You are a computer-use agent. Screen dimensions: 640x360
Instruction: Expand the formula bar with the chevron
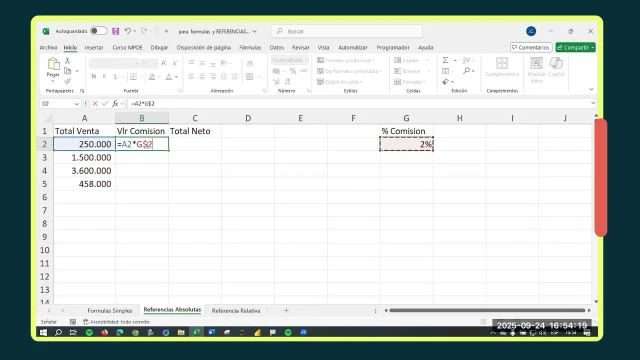593,103
